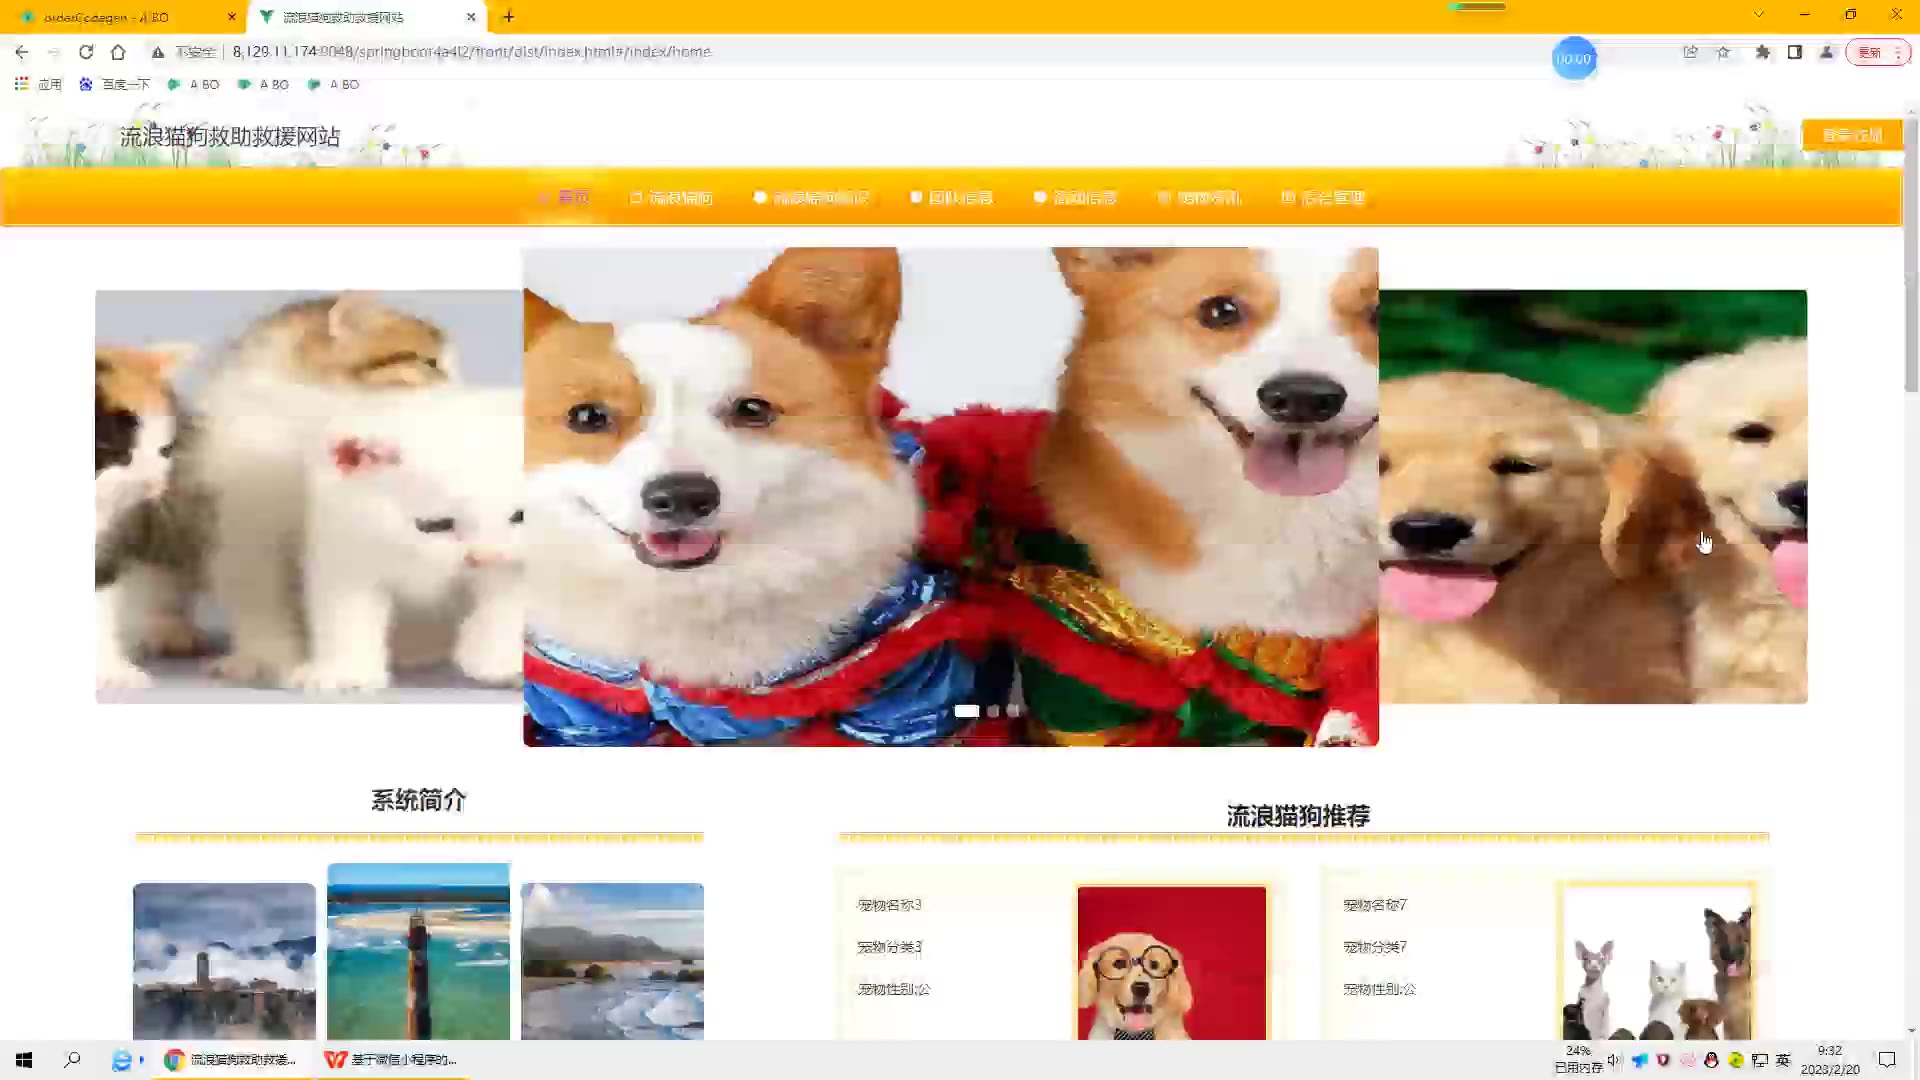Bookmark this page with the star icon
The image size is (1920, 1080).
1723,52
